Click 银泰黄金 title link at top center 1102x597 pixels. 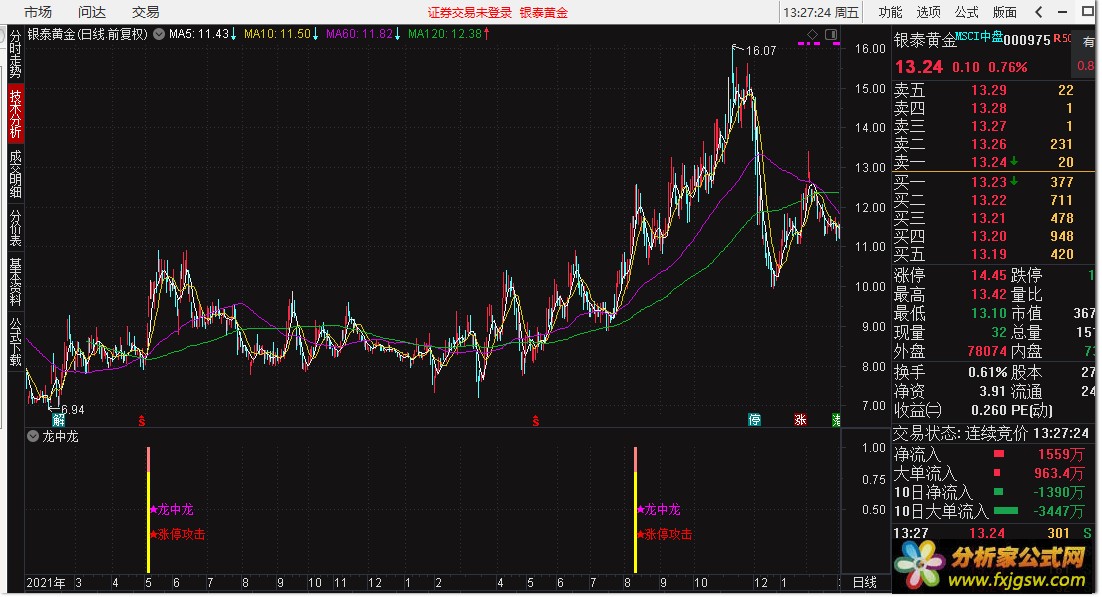pos(543,13)
